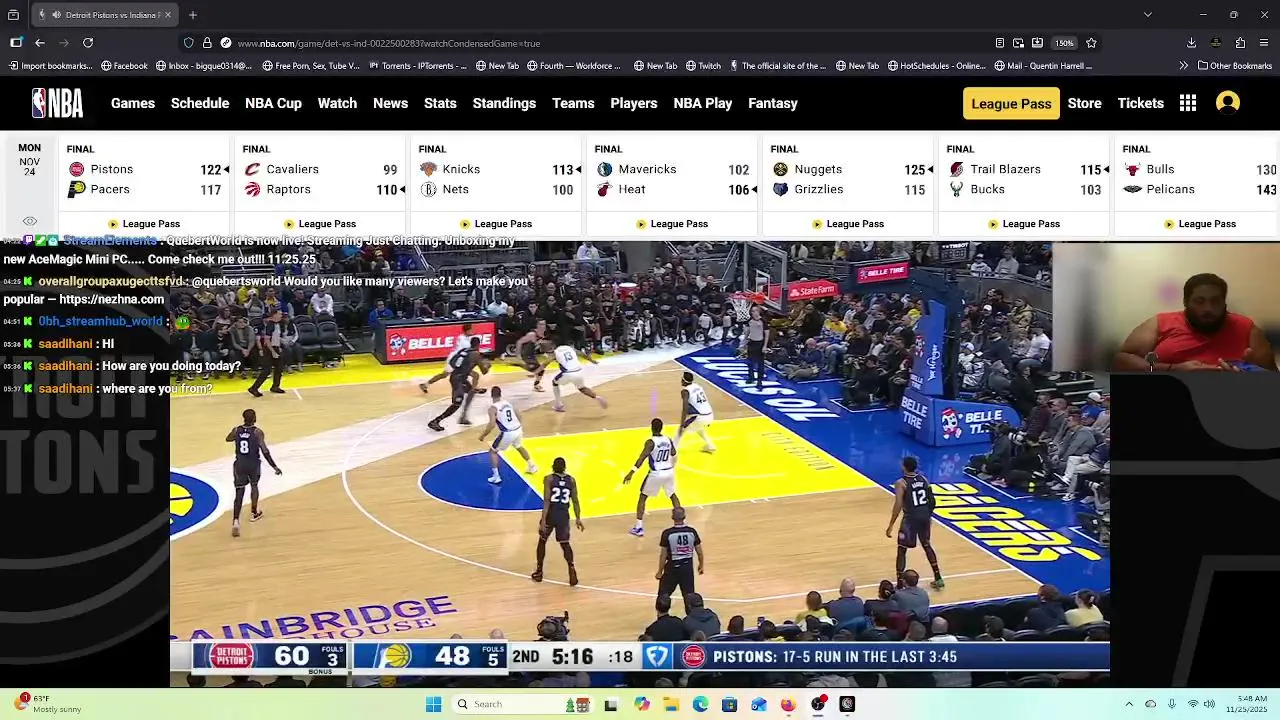The width and height of the screenshot is (1280, 720).
Task: Open League Pass link under Nuggets-Grizzlies game
Action: coord(848,224)
